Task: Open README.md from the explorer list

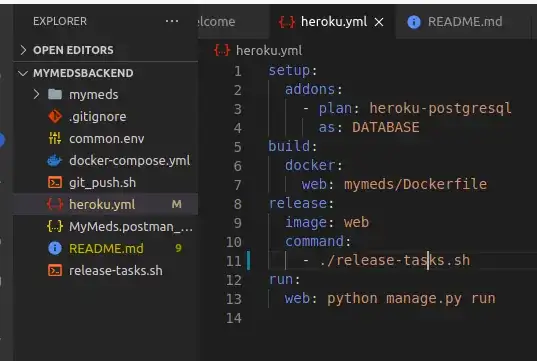Action: [x=106, y=248]
